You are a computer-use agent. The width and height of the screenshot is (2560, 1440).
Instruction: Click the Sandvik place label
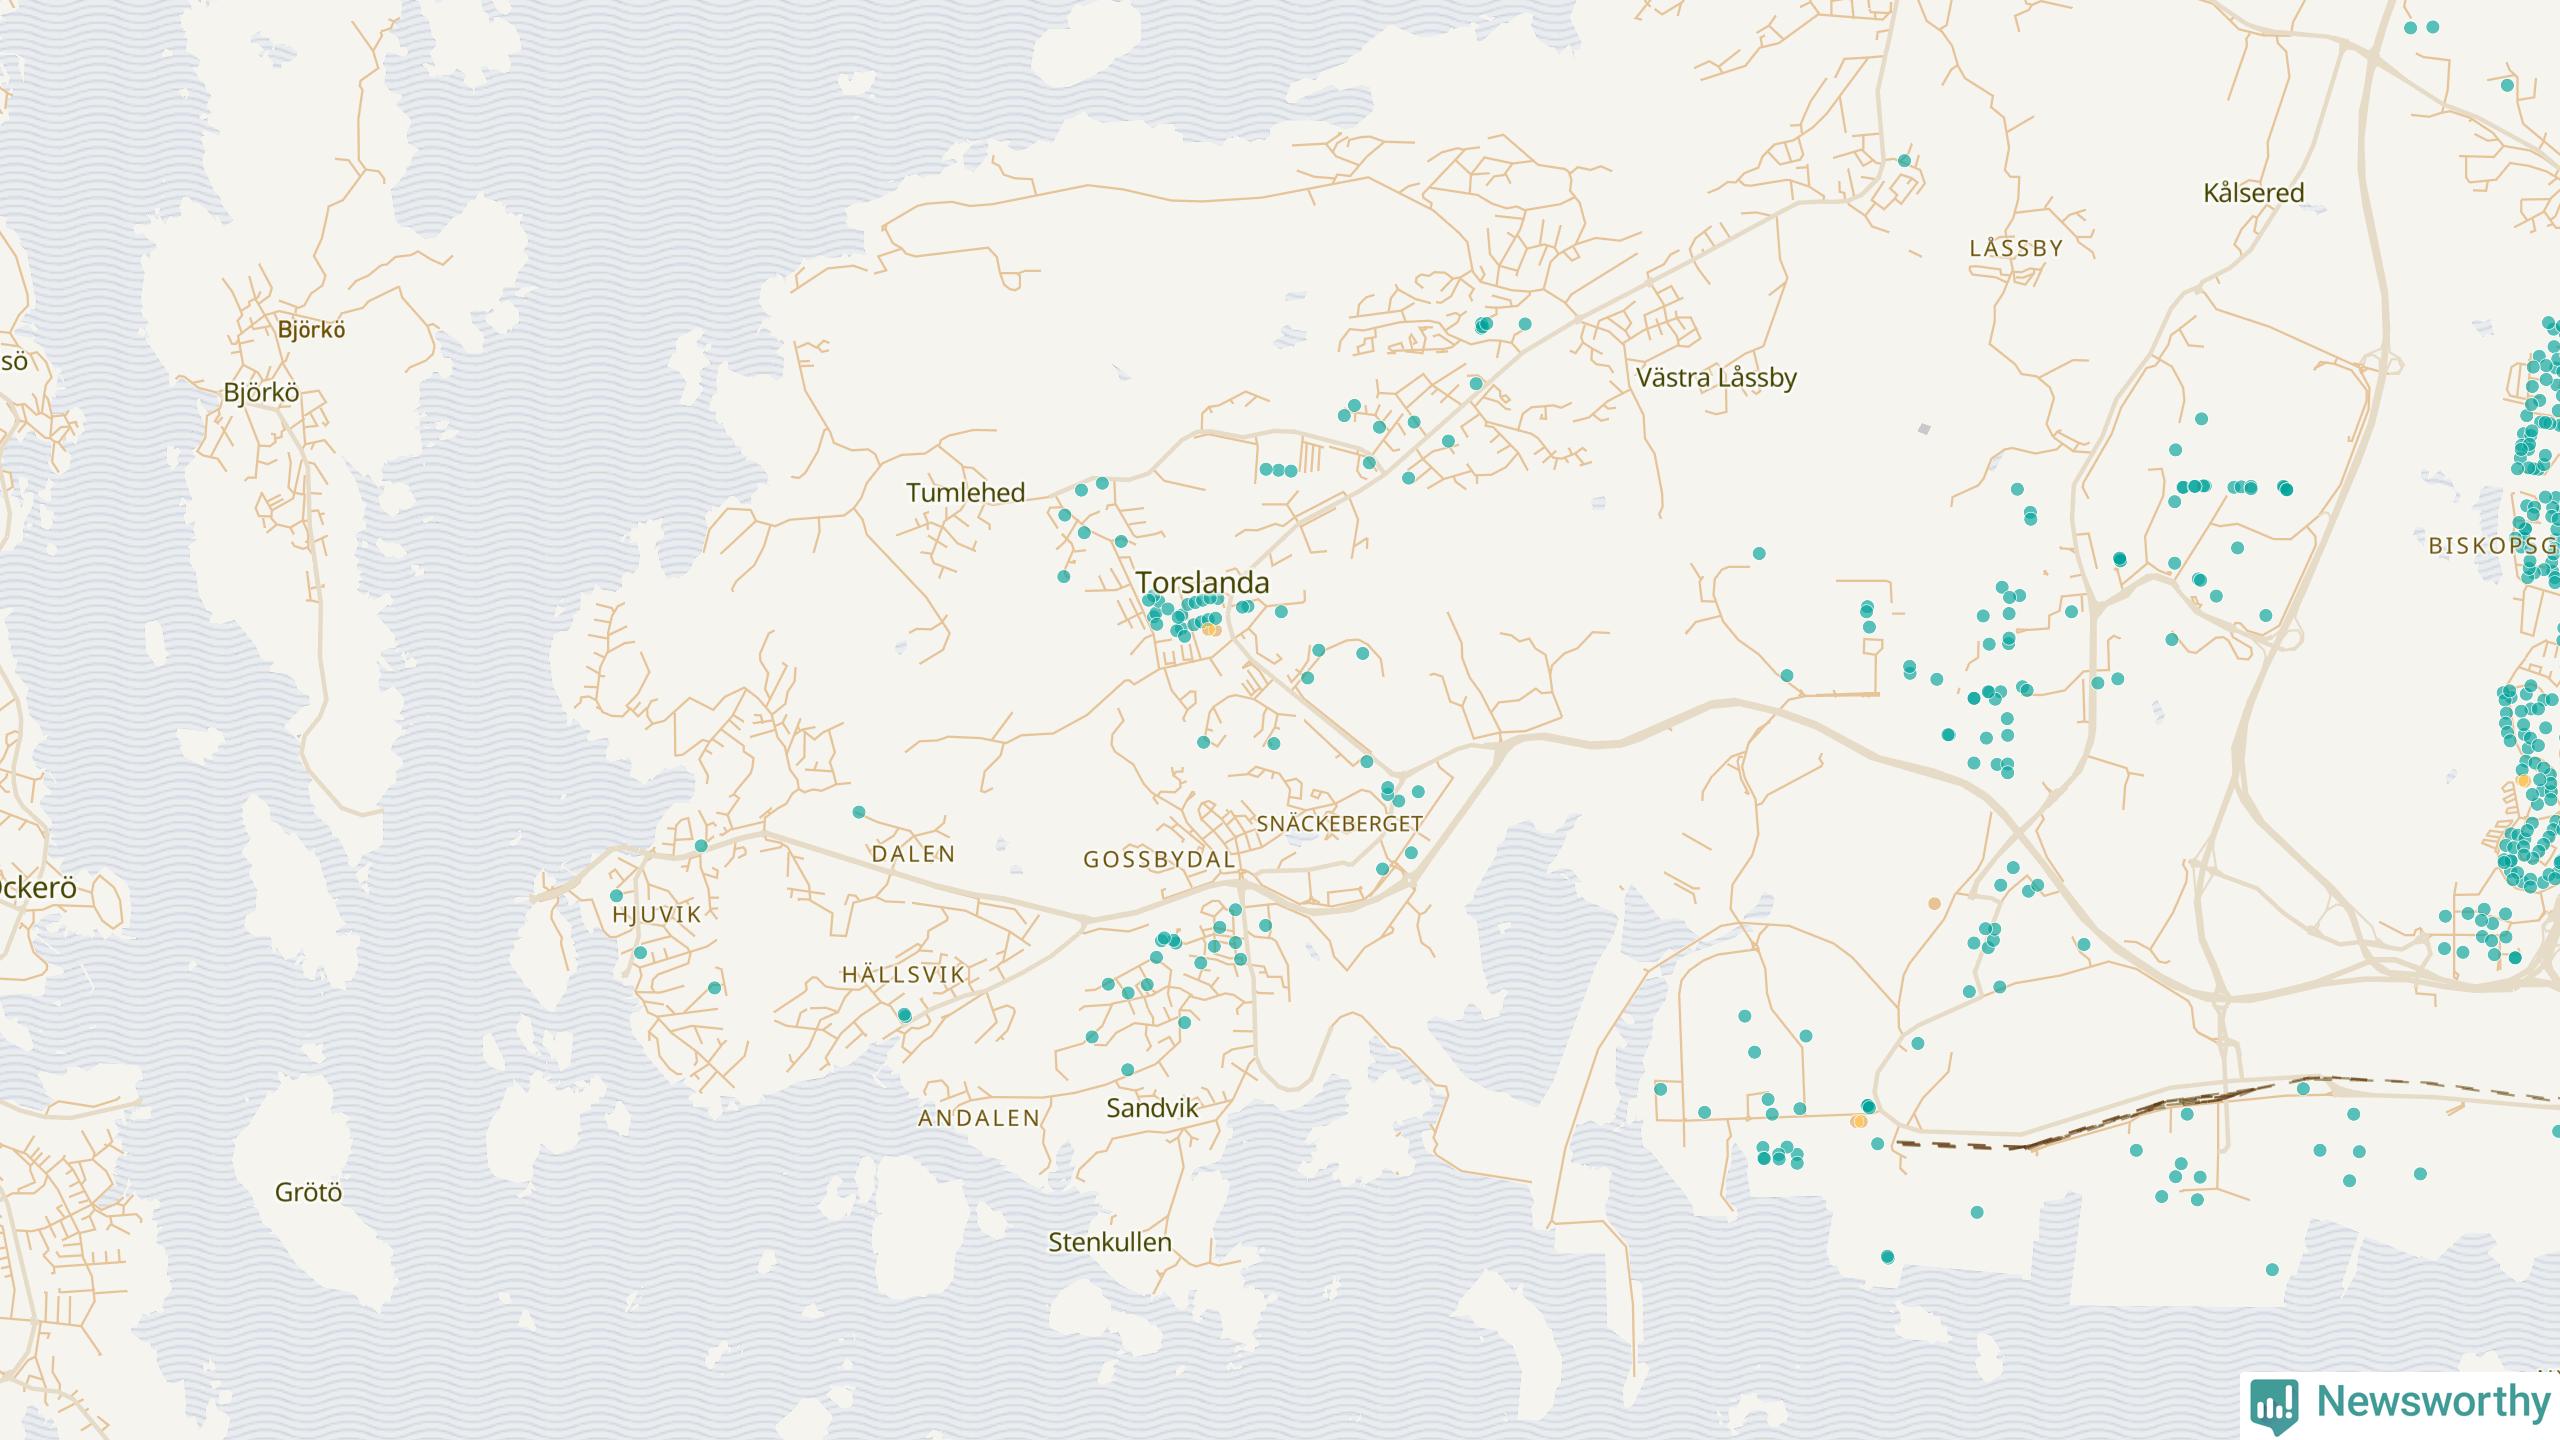point(1152,1107)
